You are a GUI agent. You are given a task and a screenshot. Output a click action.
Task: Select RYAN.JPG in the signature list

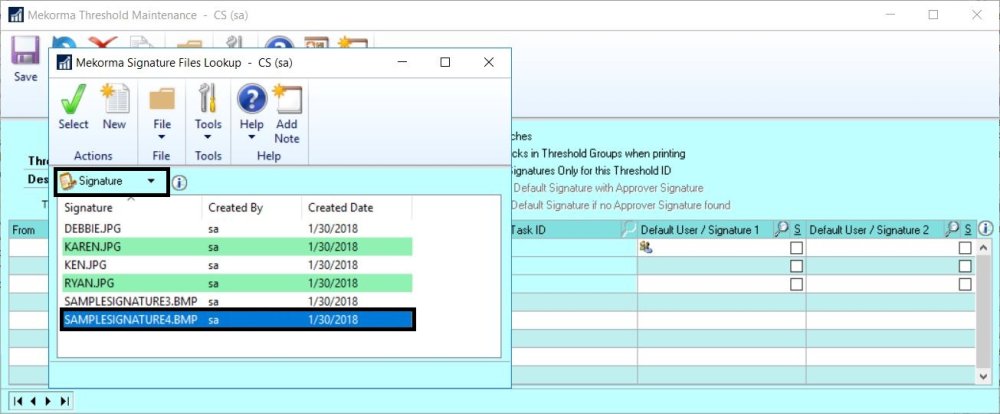point(237,283)
